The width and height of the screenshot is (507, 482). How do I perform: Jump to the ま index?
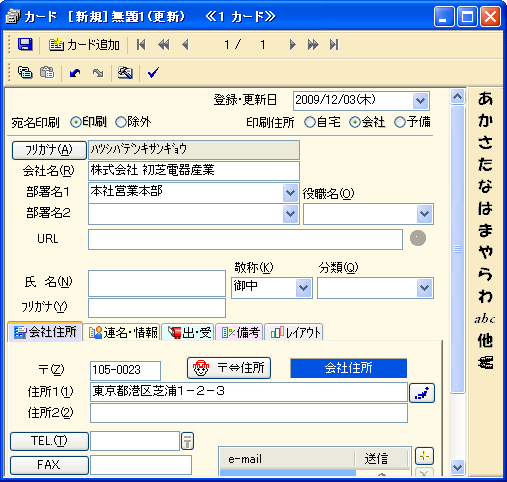(x=485, y=230)
